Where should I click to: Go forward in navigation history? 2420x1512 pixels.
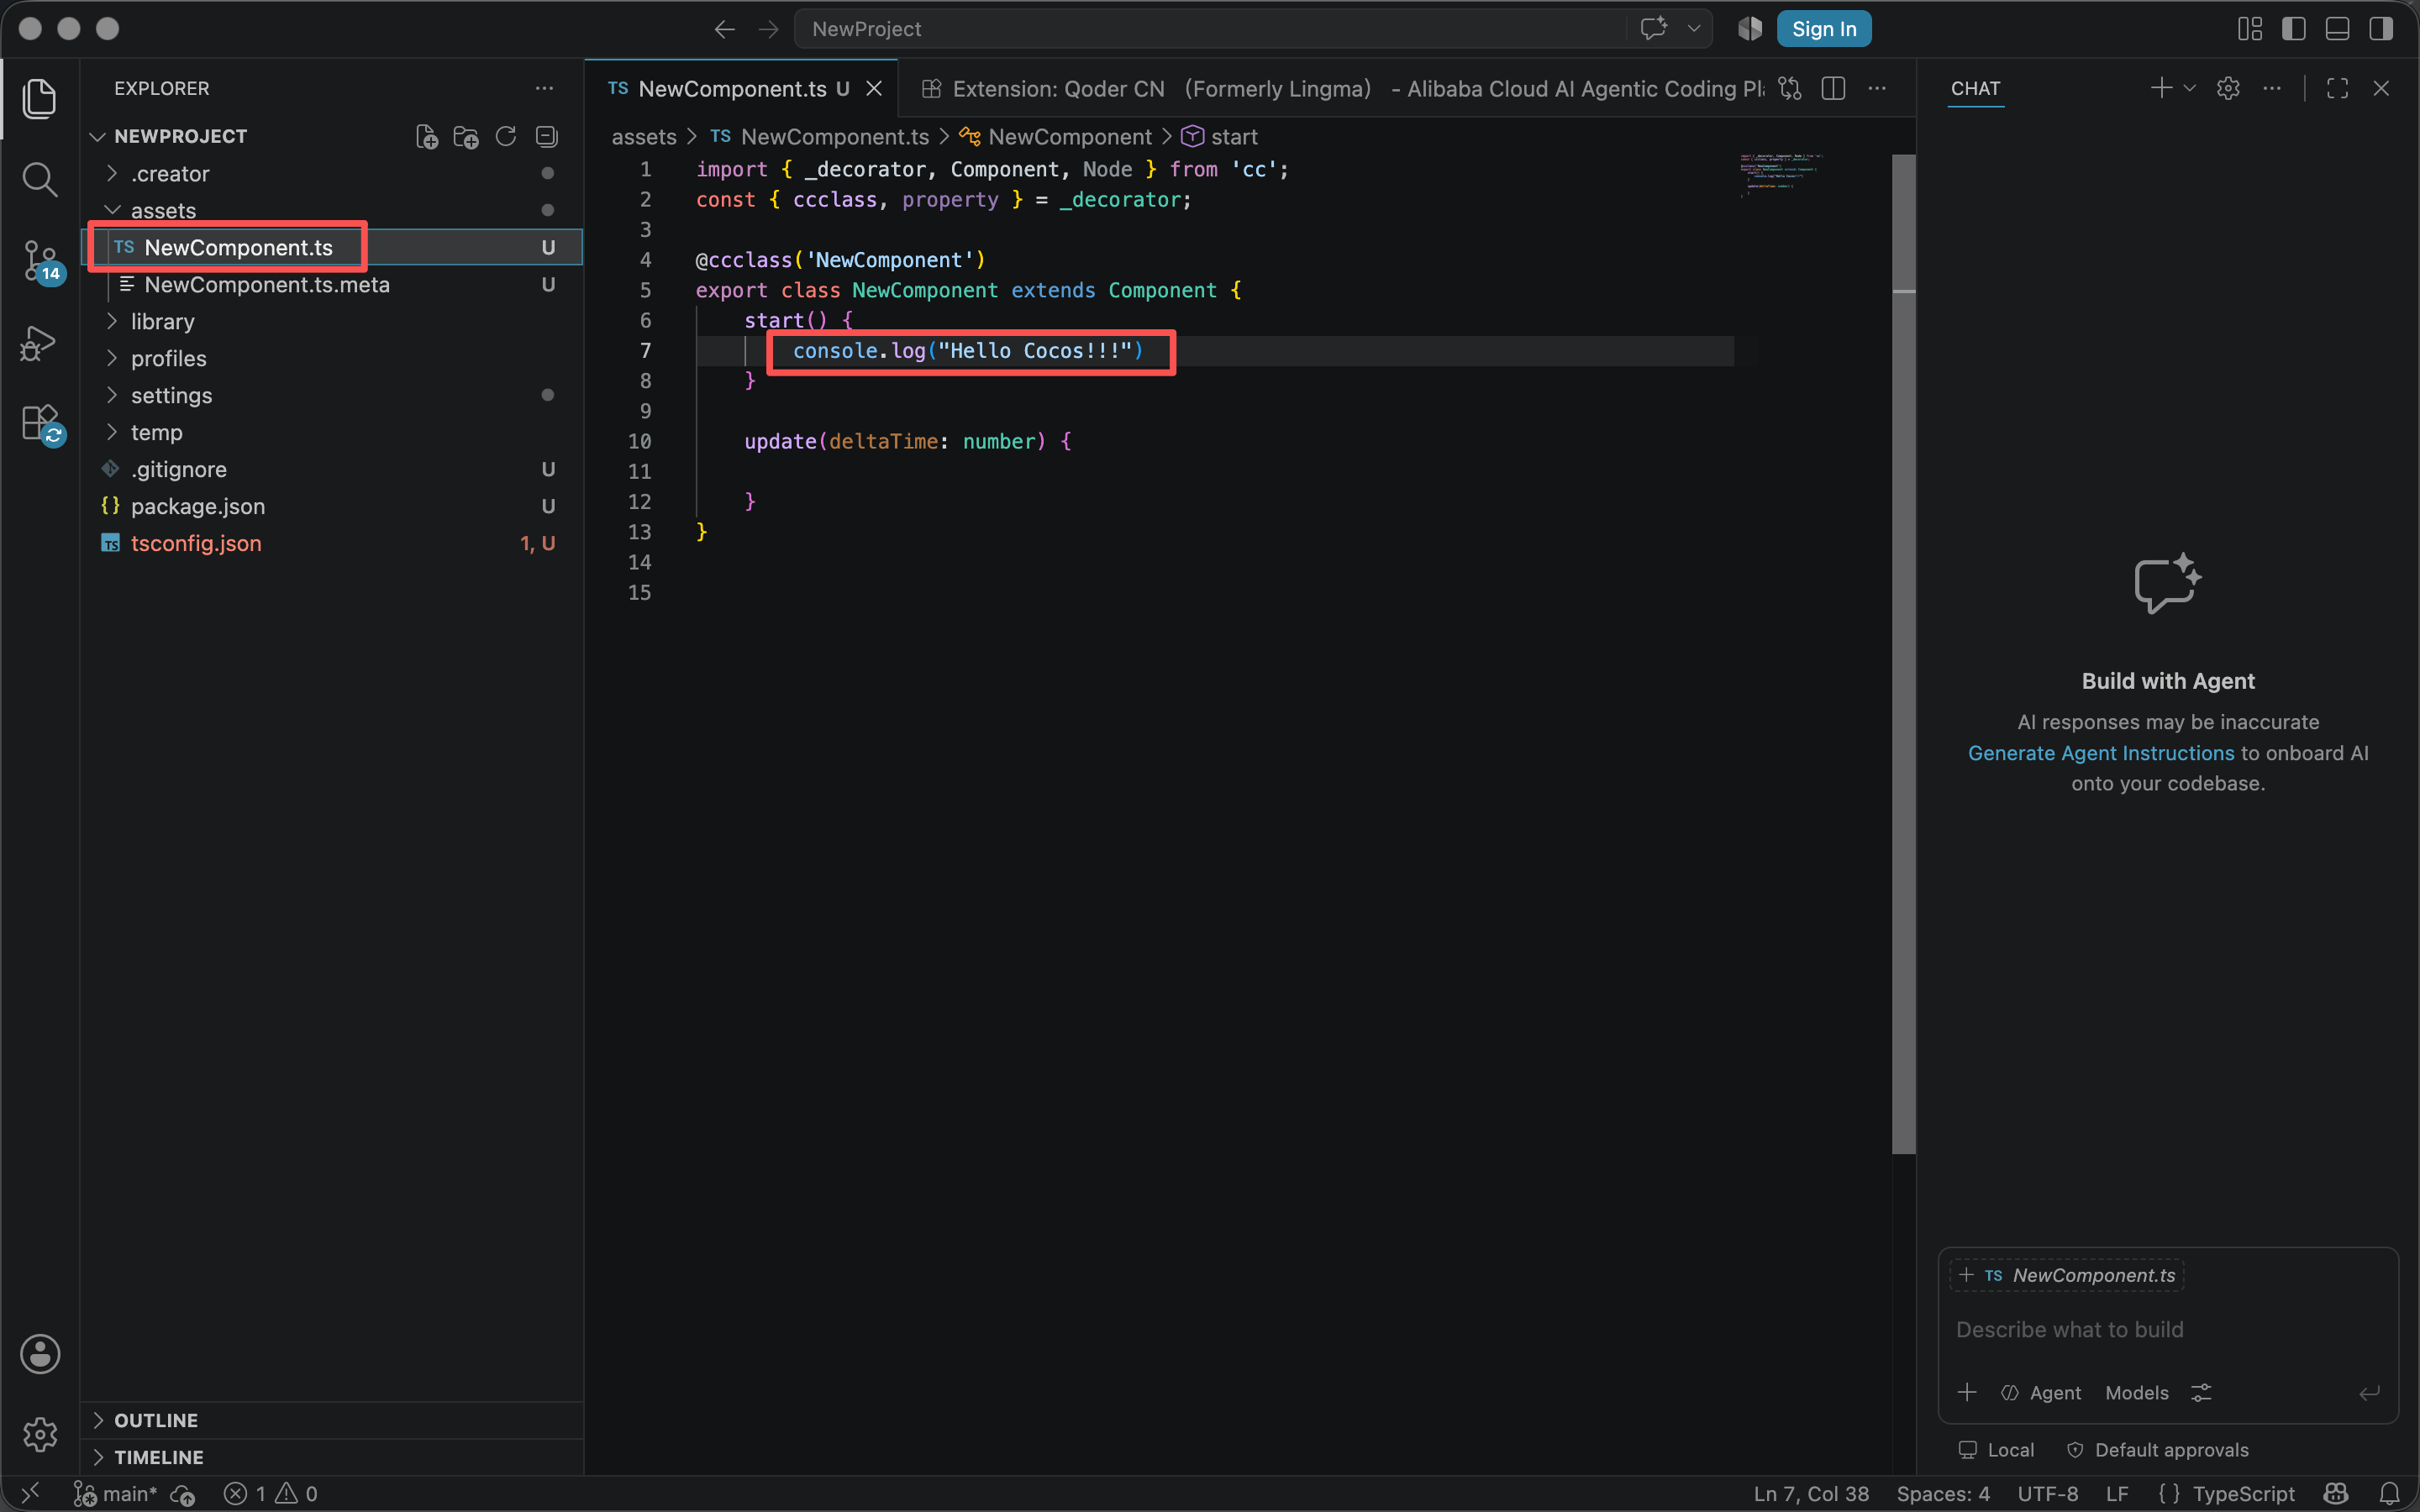(768, 29)
